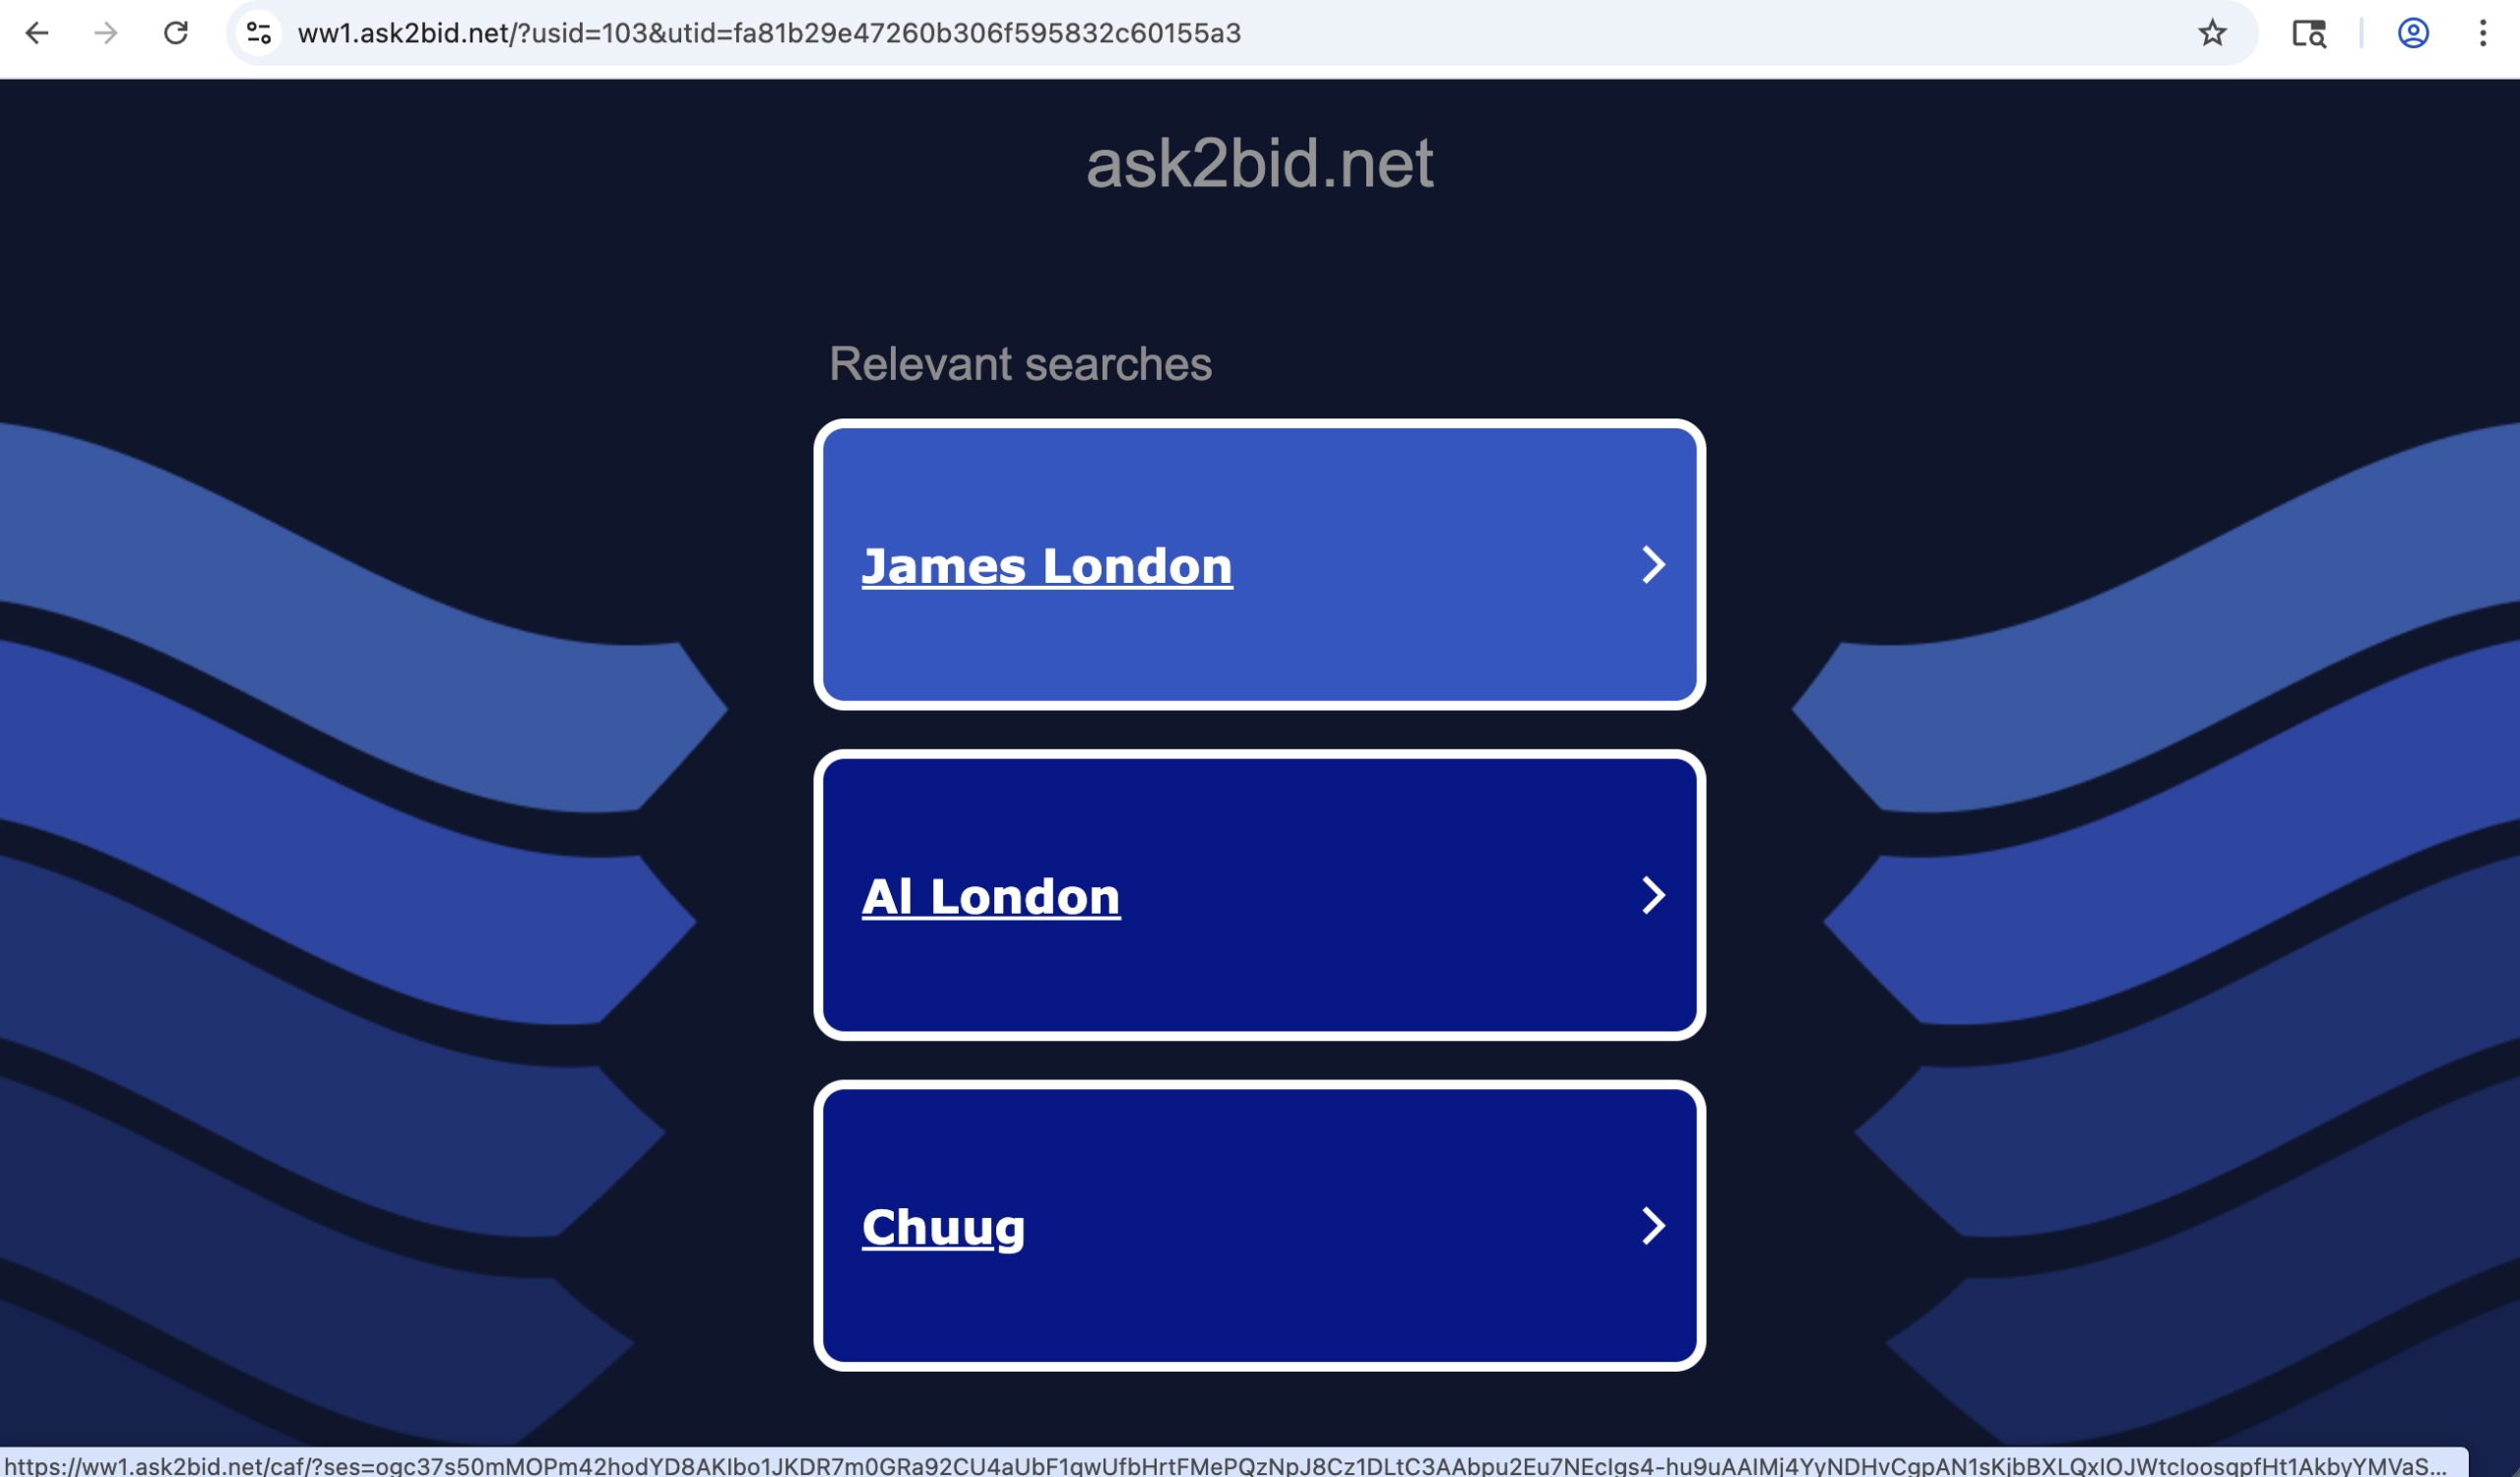Open the Al London relevant search link
Image resolution: width=2520 pixels, height=1477 pixels.
point(990,896)
